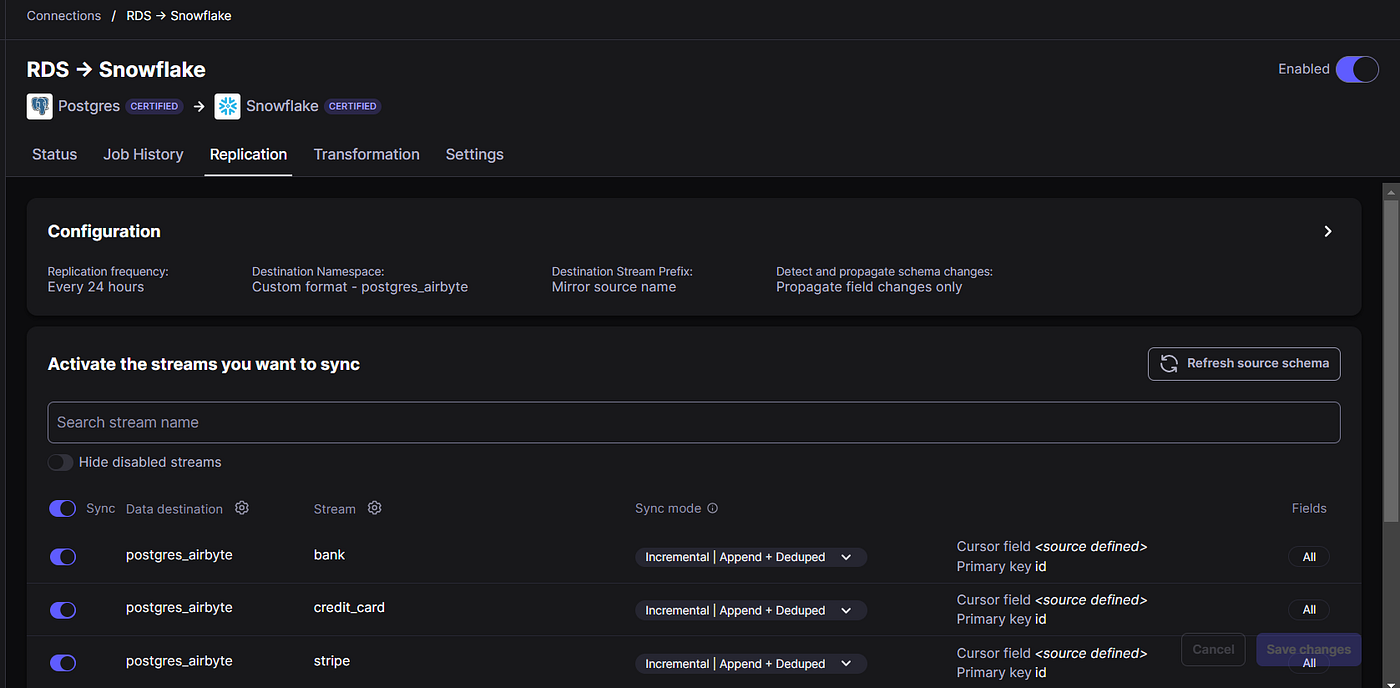This screenshot has height=688, width=1400.
Task: Open Data destination gear settings
Action: click(242, 508)
